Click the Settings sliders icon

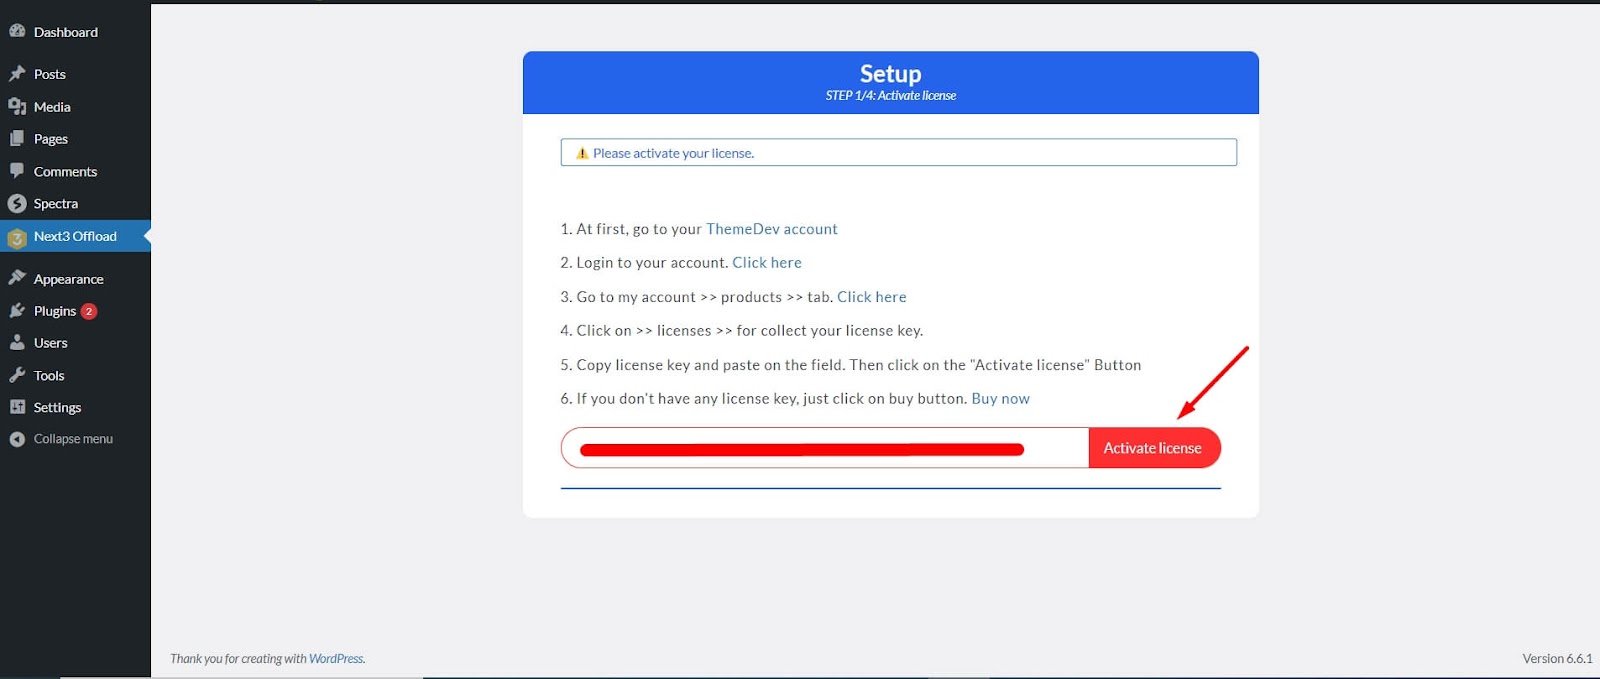tap(17, 407)
